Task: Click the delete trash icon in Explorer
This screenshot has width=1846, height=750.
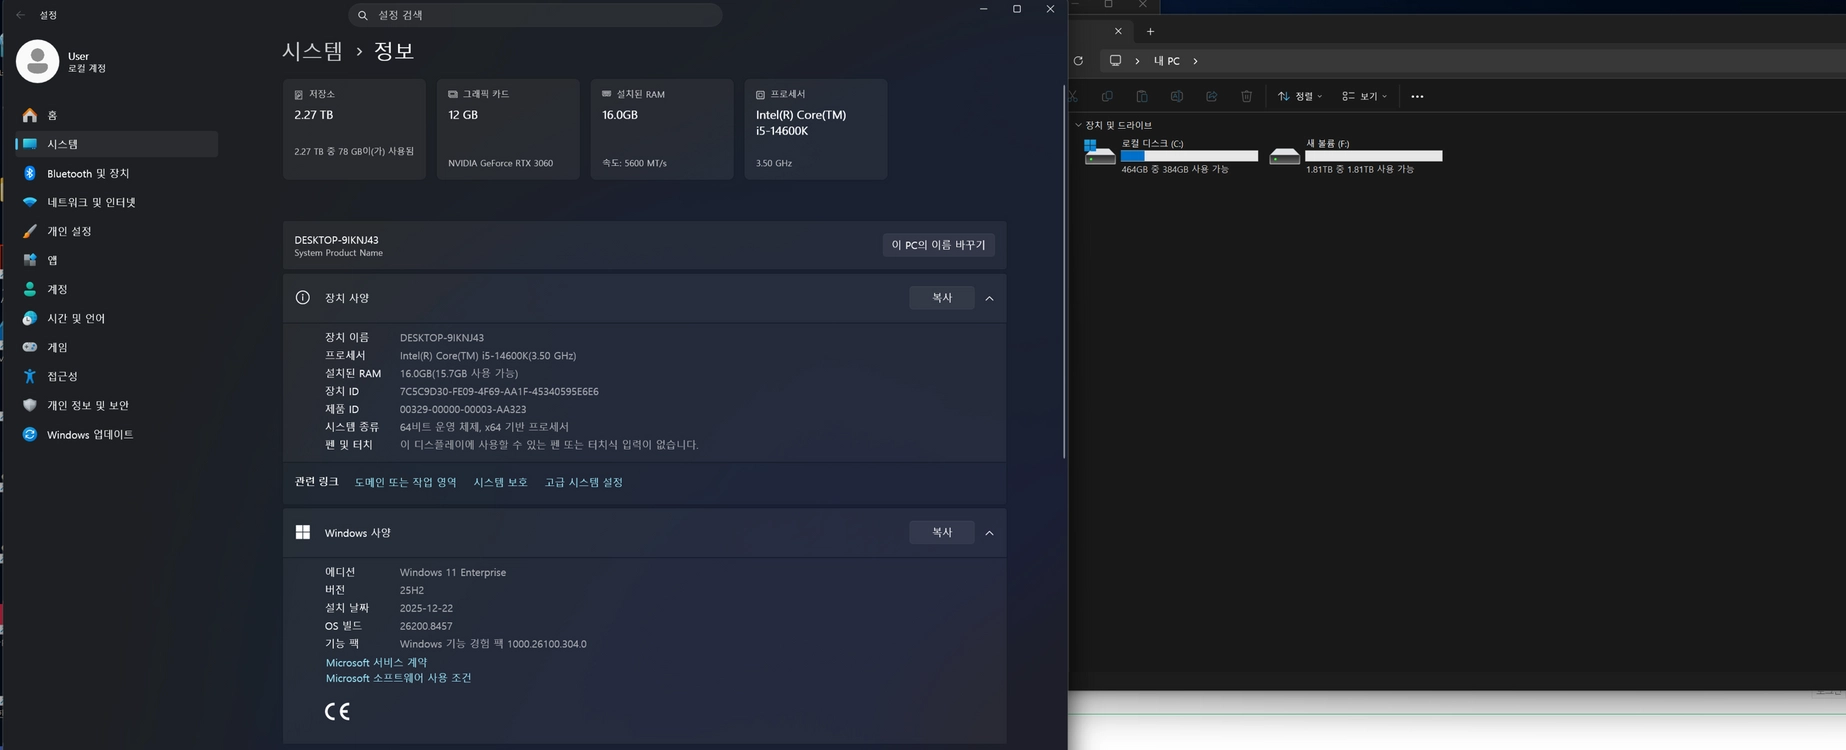Action: coord(1246,96)
